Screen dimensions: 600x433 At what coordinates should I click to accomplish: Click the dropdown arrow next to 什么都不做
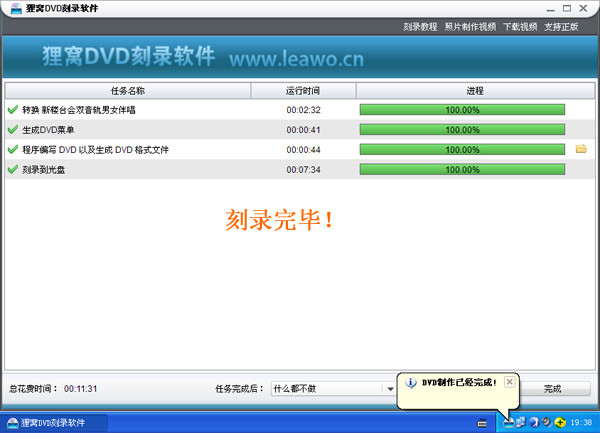[390, 389]
